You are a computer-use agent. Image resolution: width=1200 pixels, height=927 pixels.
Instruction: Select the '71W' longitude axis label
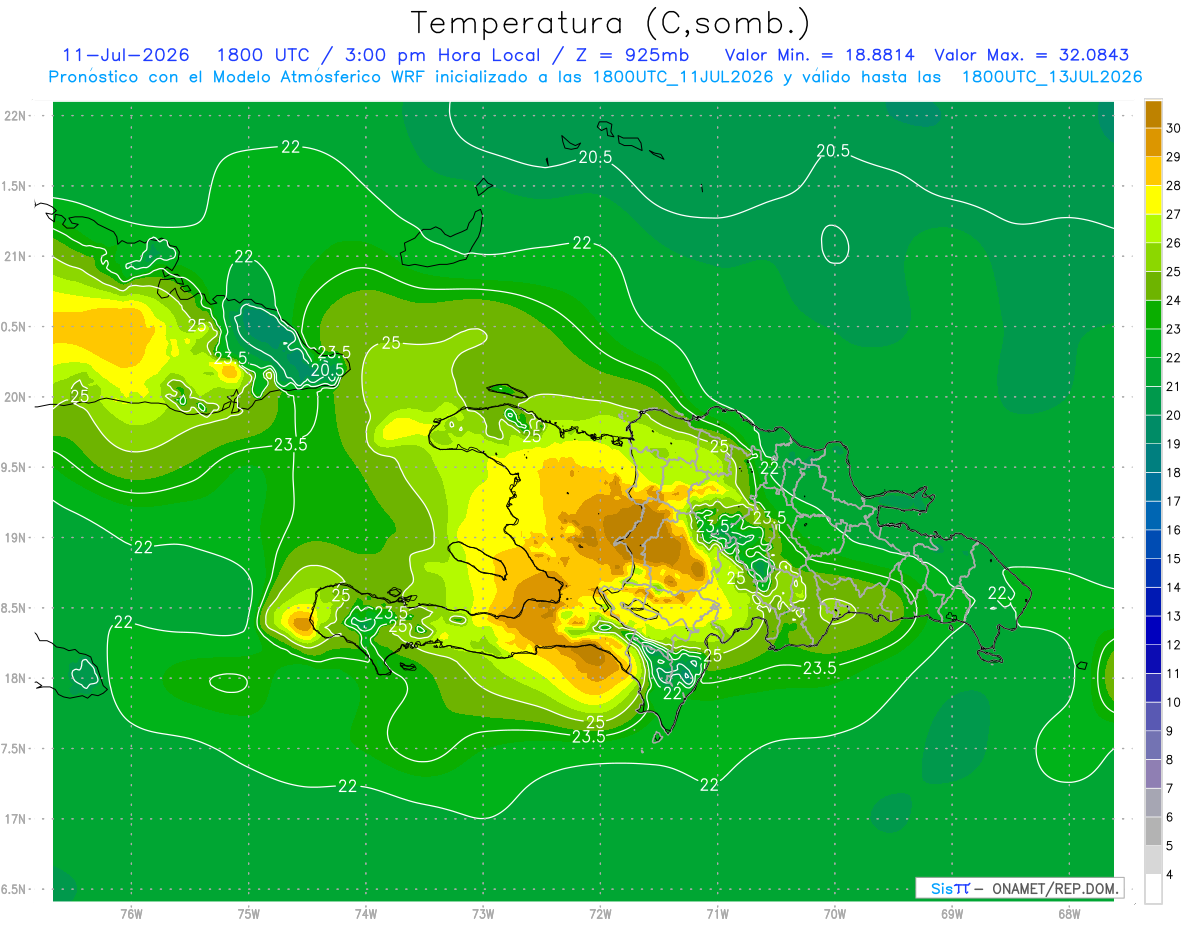pyautogui.click(x=717, y=914)
